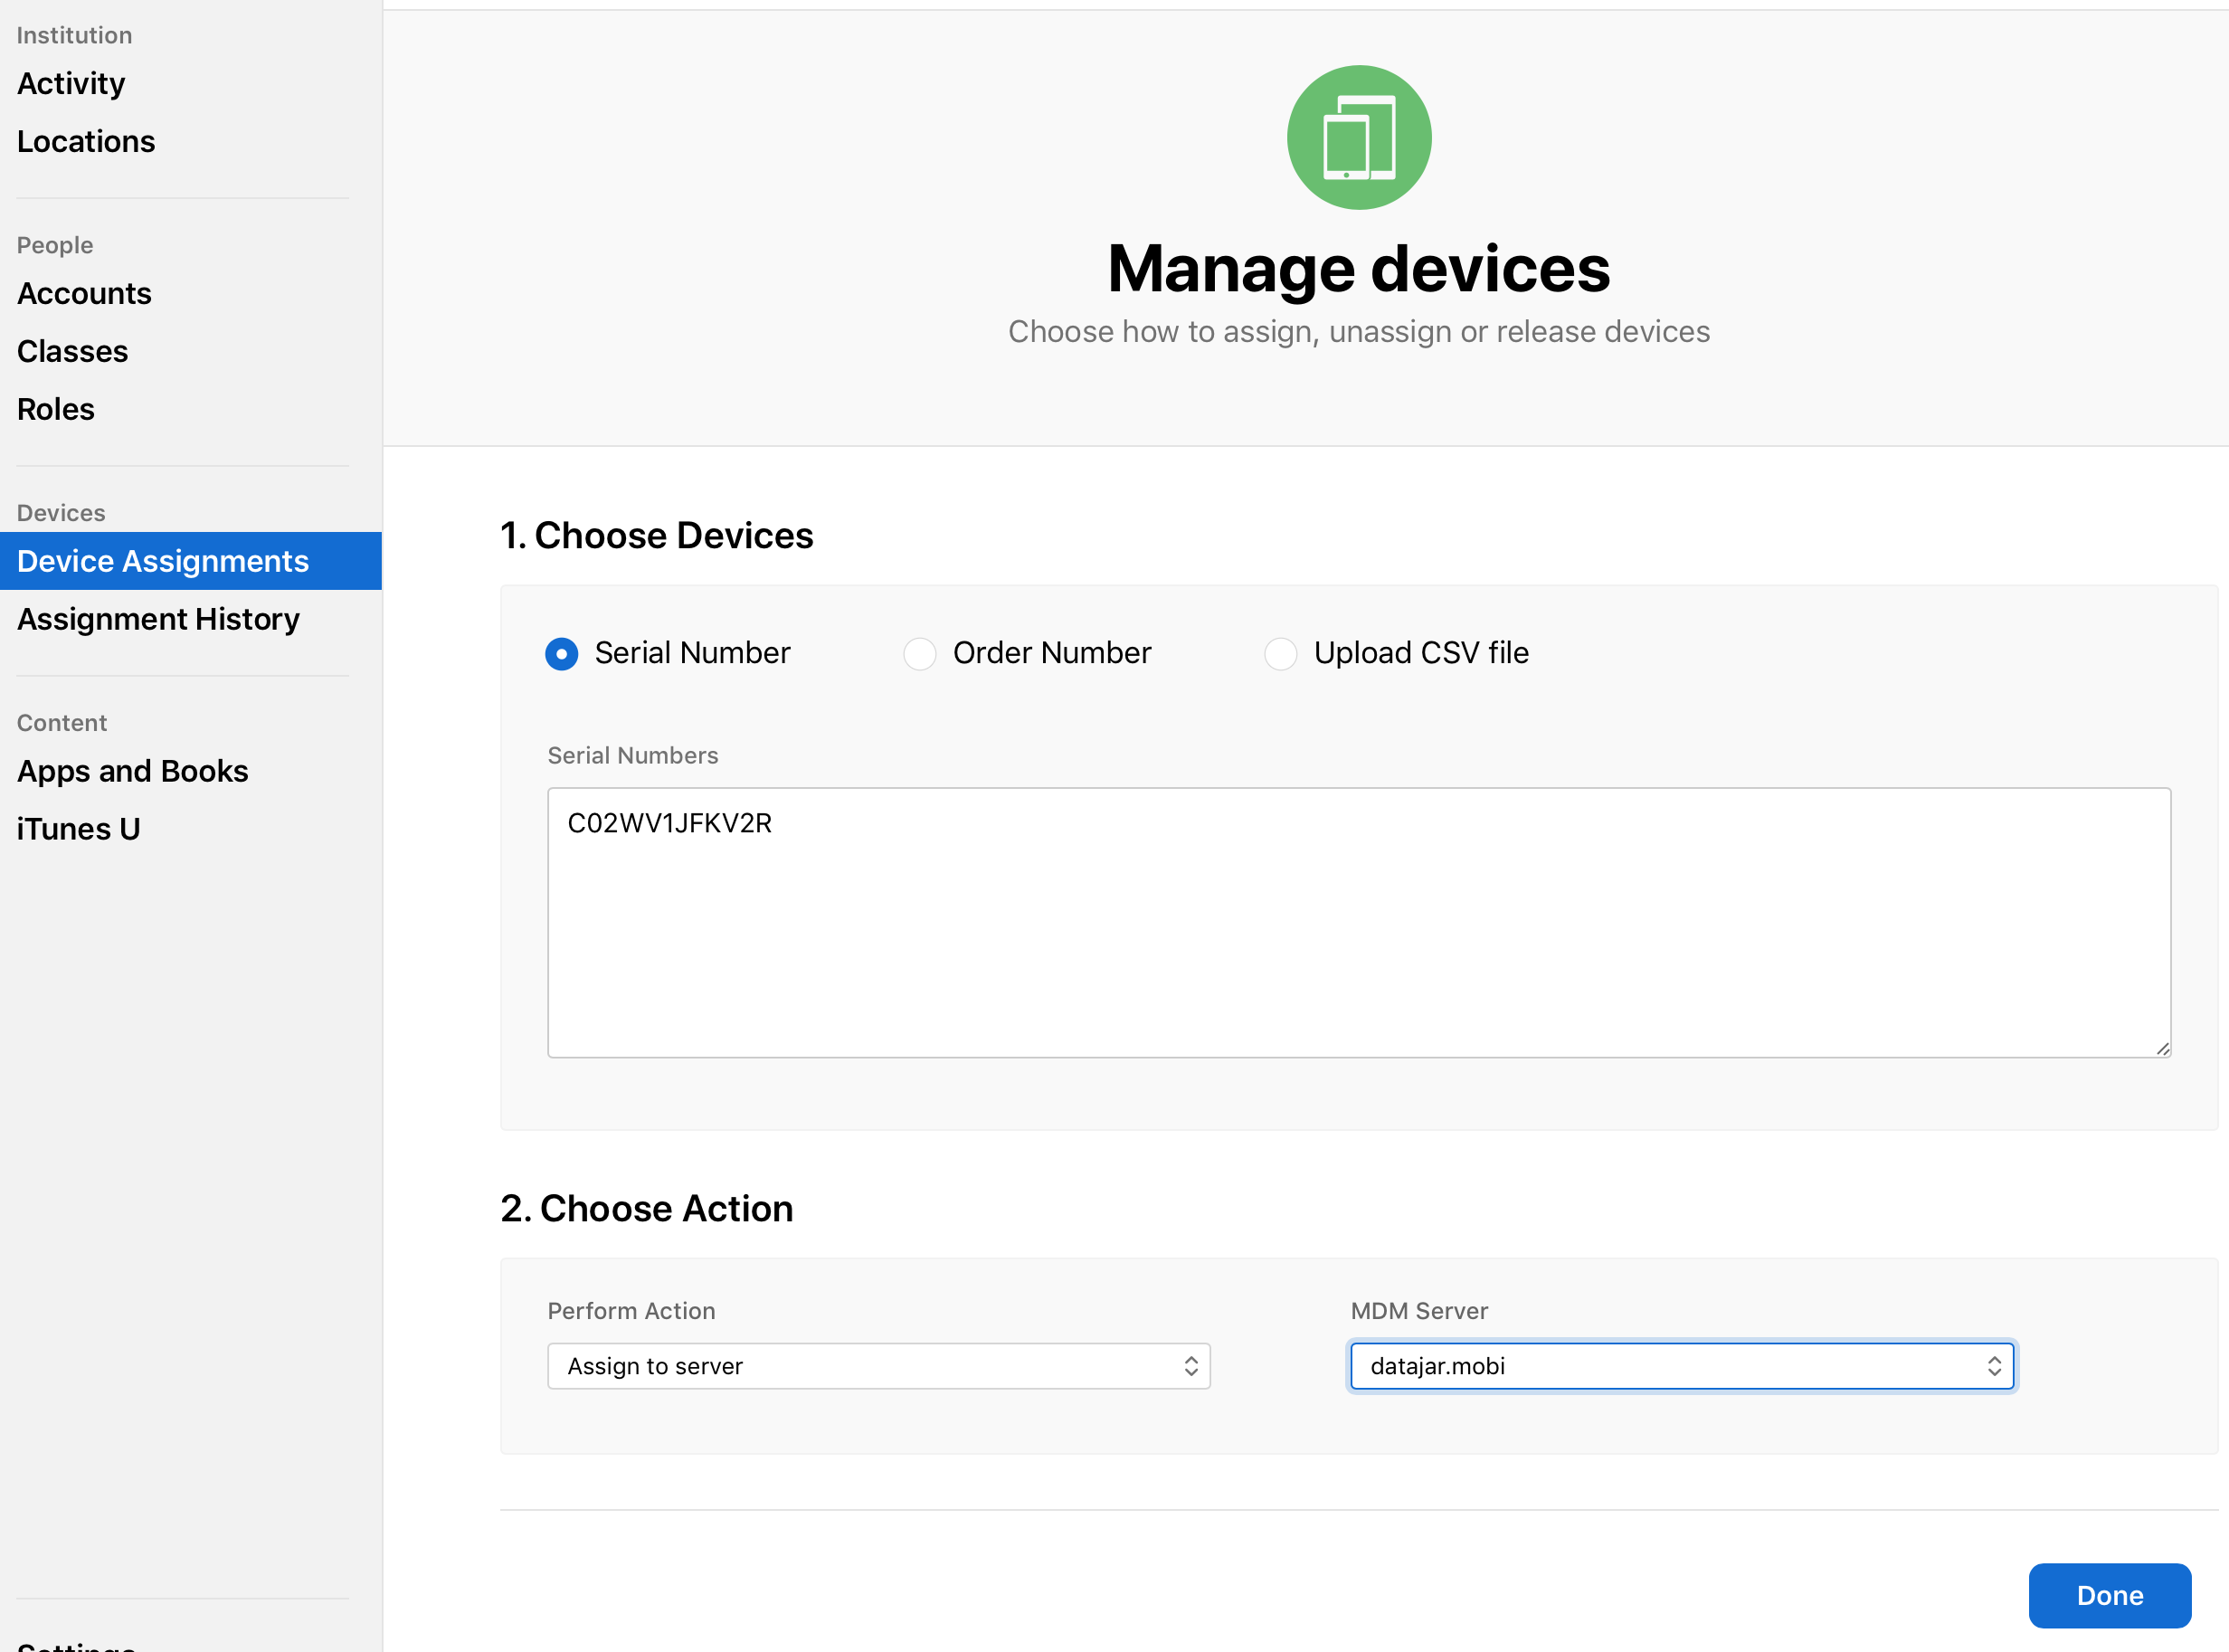Click the green Manage devices icon
Viewport: 2229px width, 1652px height.
click(x=1359, y=137)
